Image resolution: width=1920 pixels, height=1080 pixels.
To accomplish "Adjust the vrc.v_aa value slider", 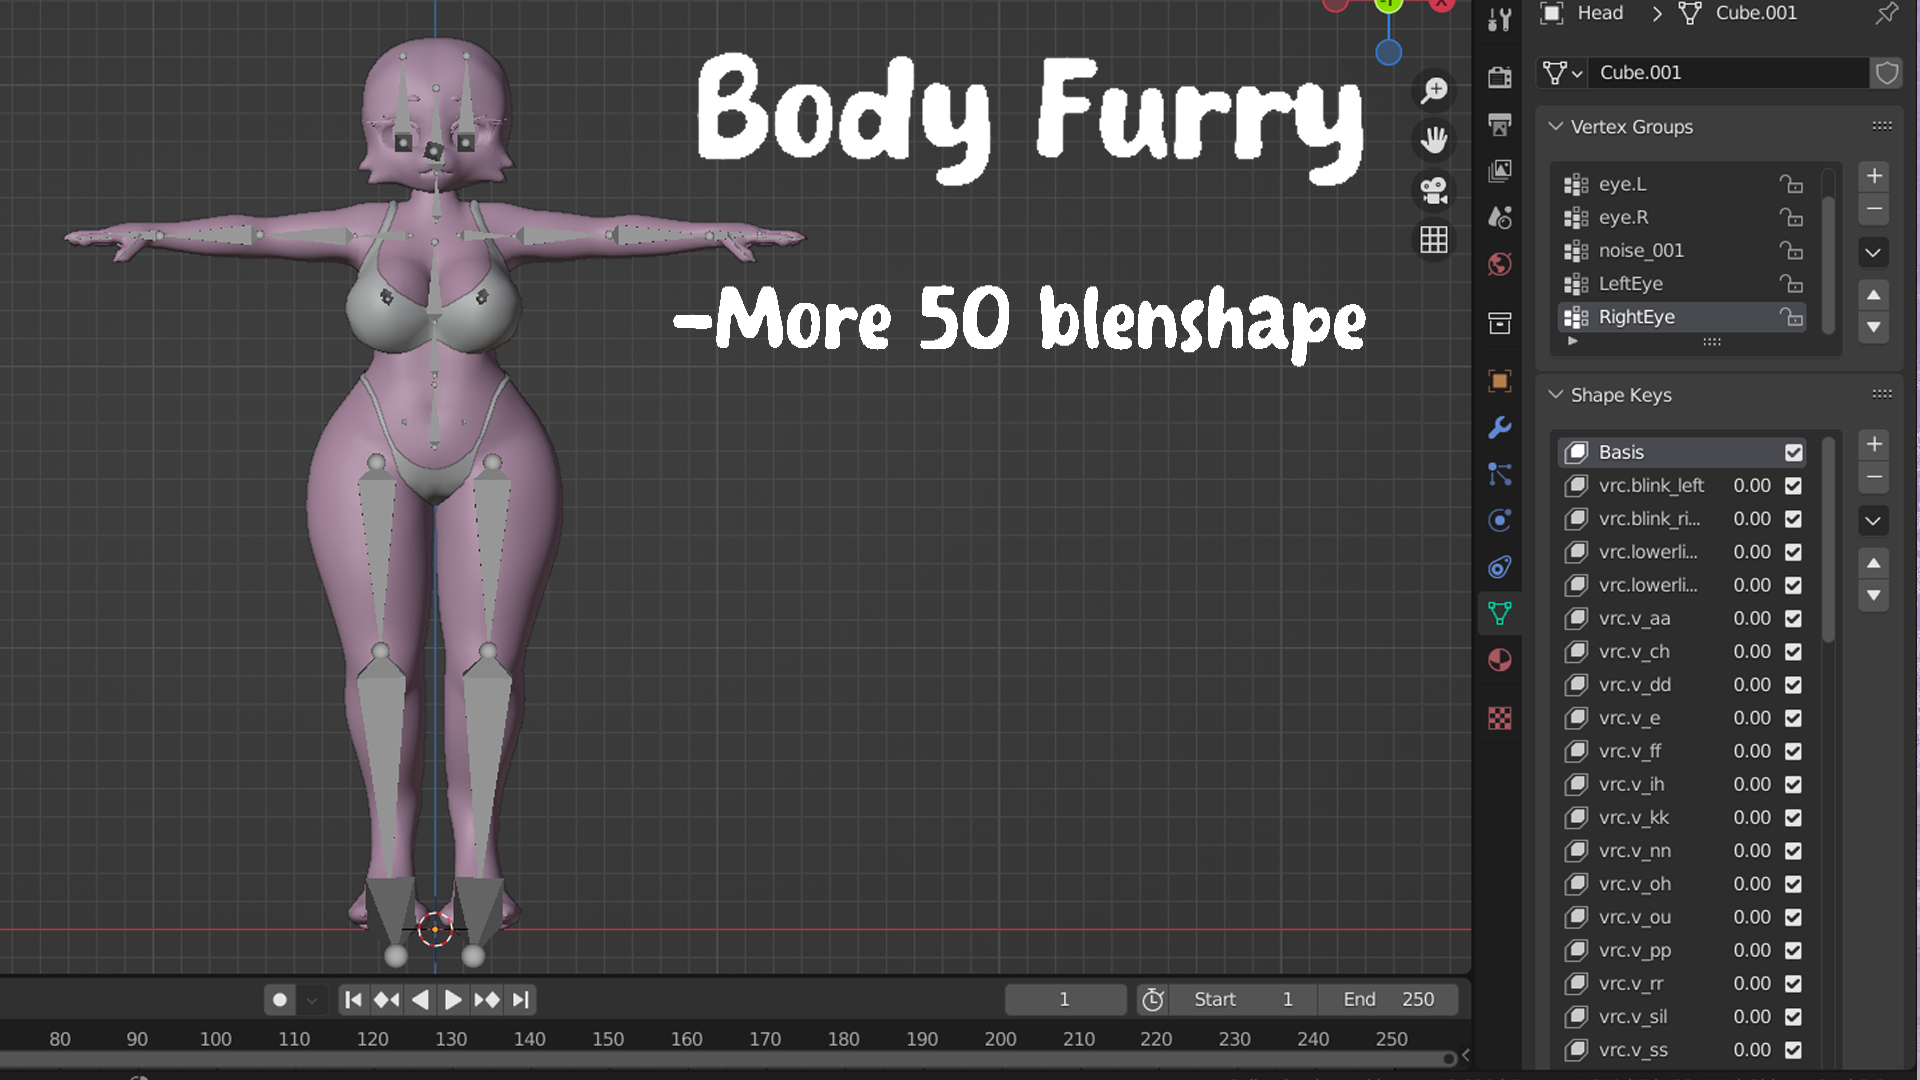I will [1753, 618].
